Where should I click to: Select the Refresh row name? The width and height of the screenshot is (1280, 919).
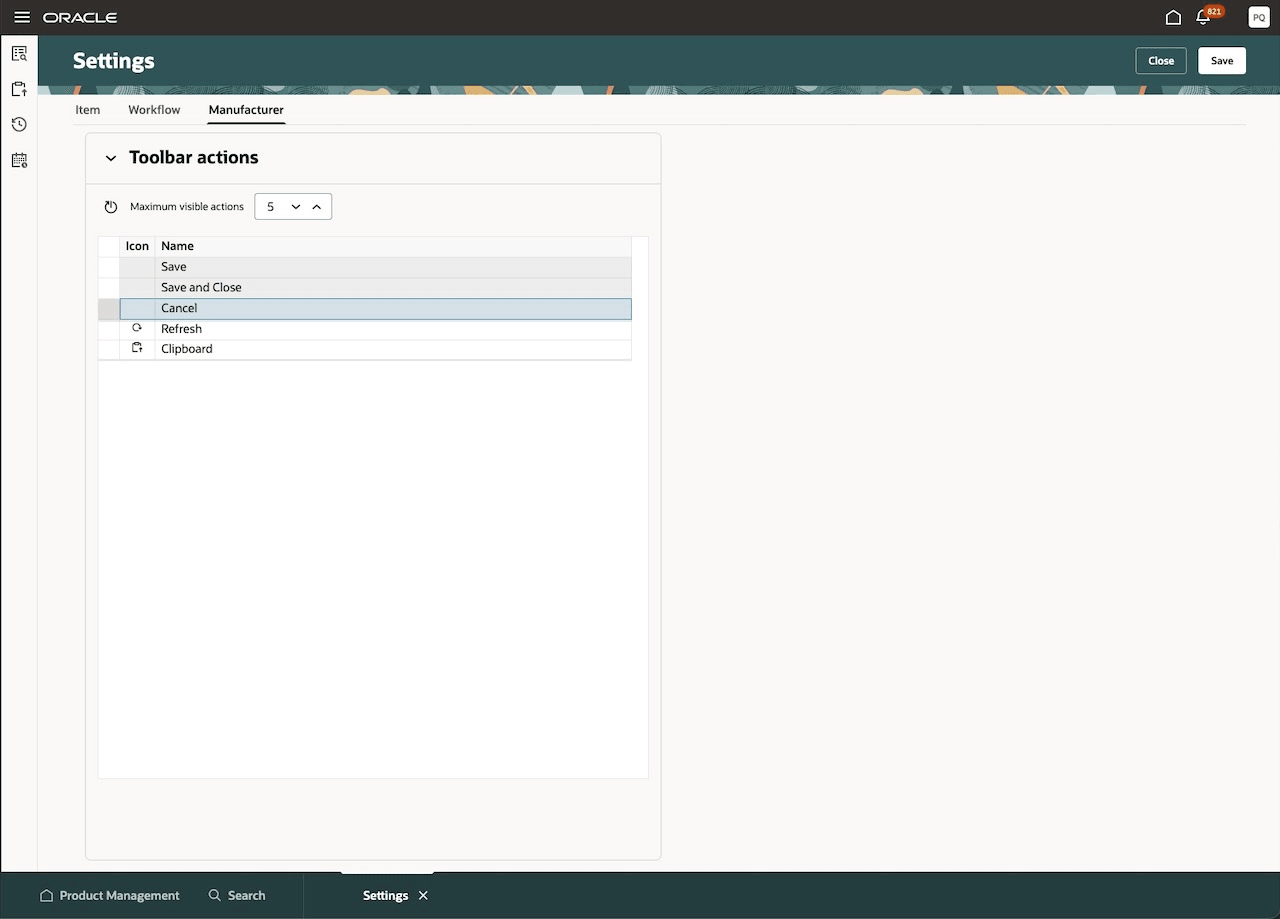(181, 329)
